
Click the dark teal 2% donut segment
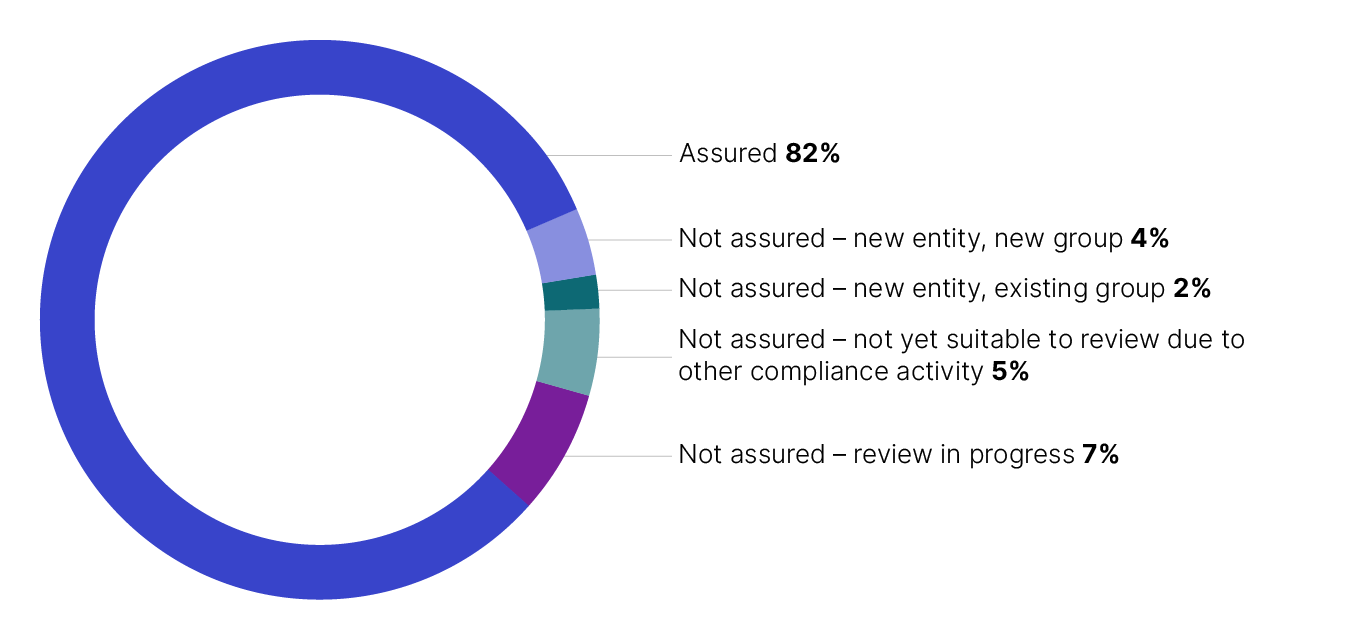pos(571,294)
